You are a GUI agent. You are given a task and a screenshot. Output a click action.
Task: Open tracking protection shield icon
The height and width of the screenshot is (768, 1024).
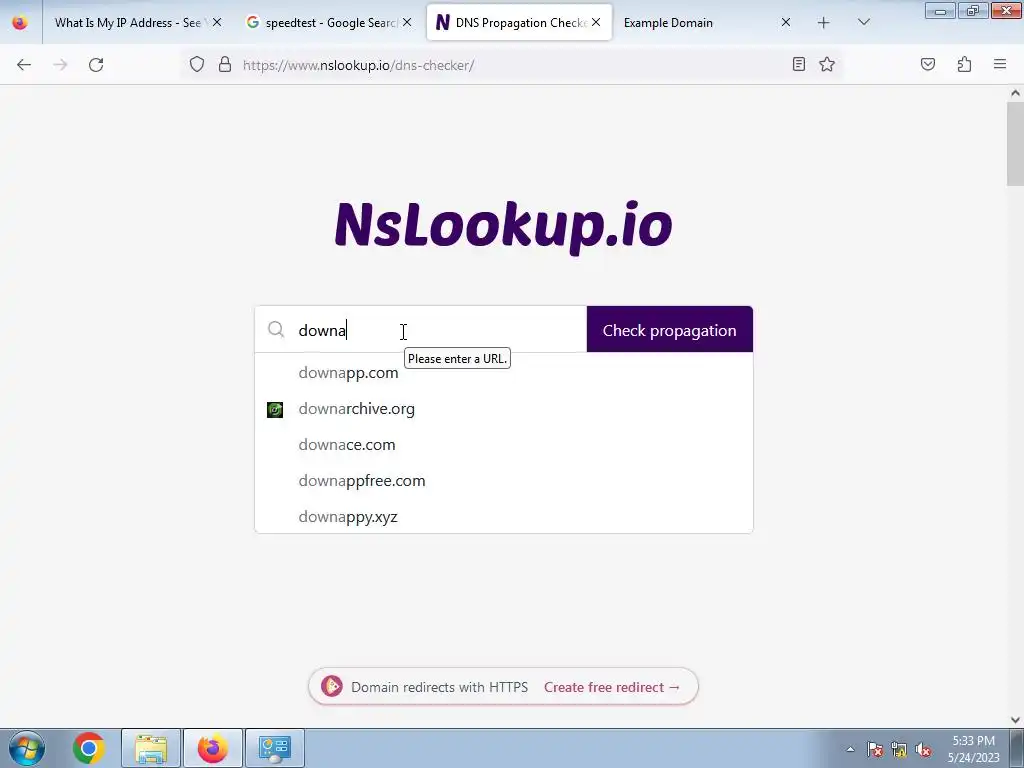[197, 64]
